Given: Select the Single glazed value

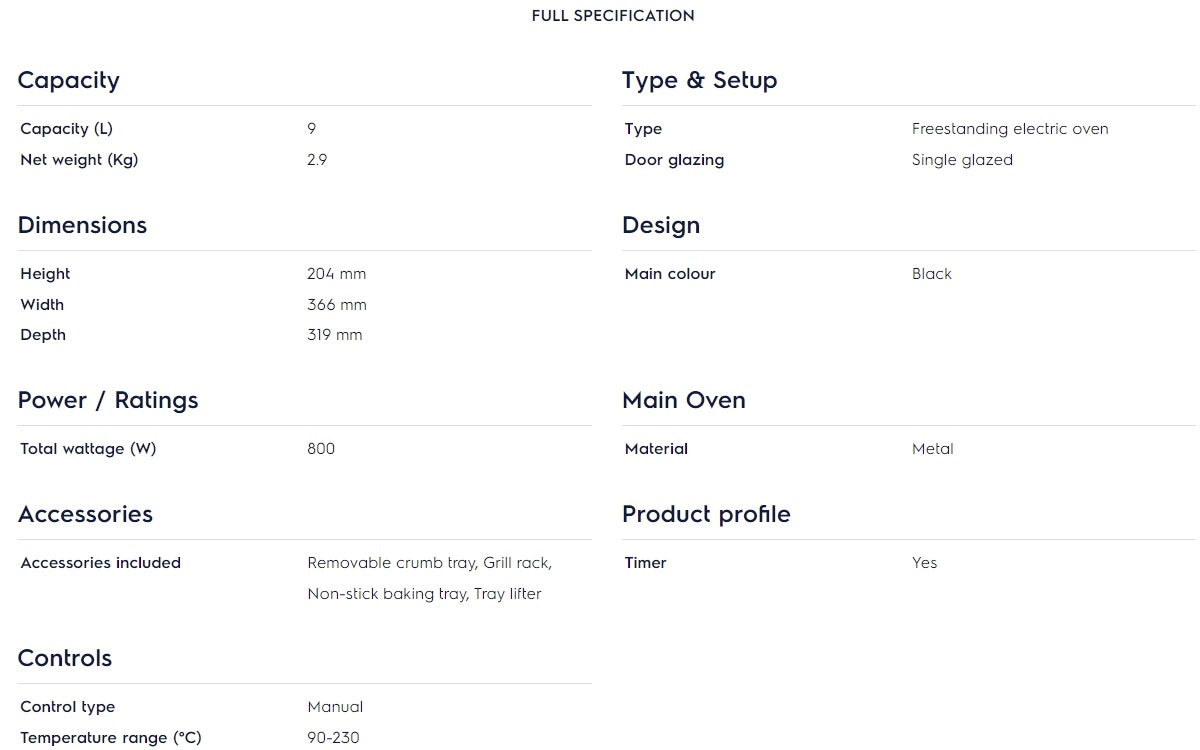Looking at the screenshot, I should [962, 160].
